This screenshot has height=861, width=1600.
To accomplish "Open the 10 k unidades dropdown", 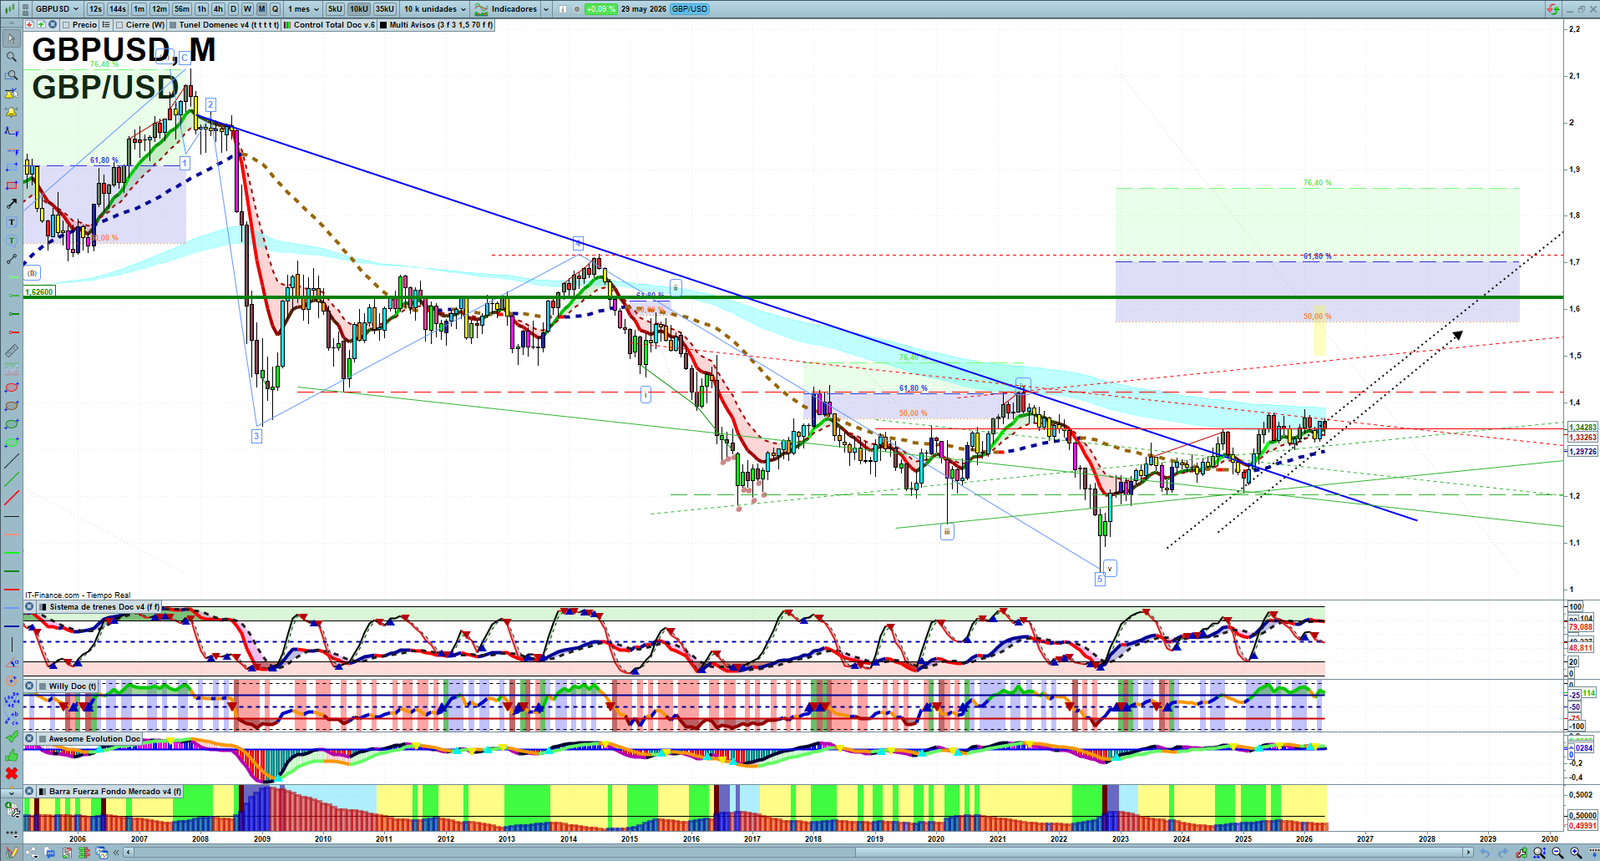I will [x=435, y=9].
